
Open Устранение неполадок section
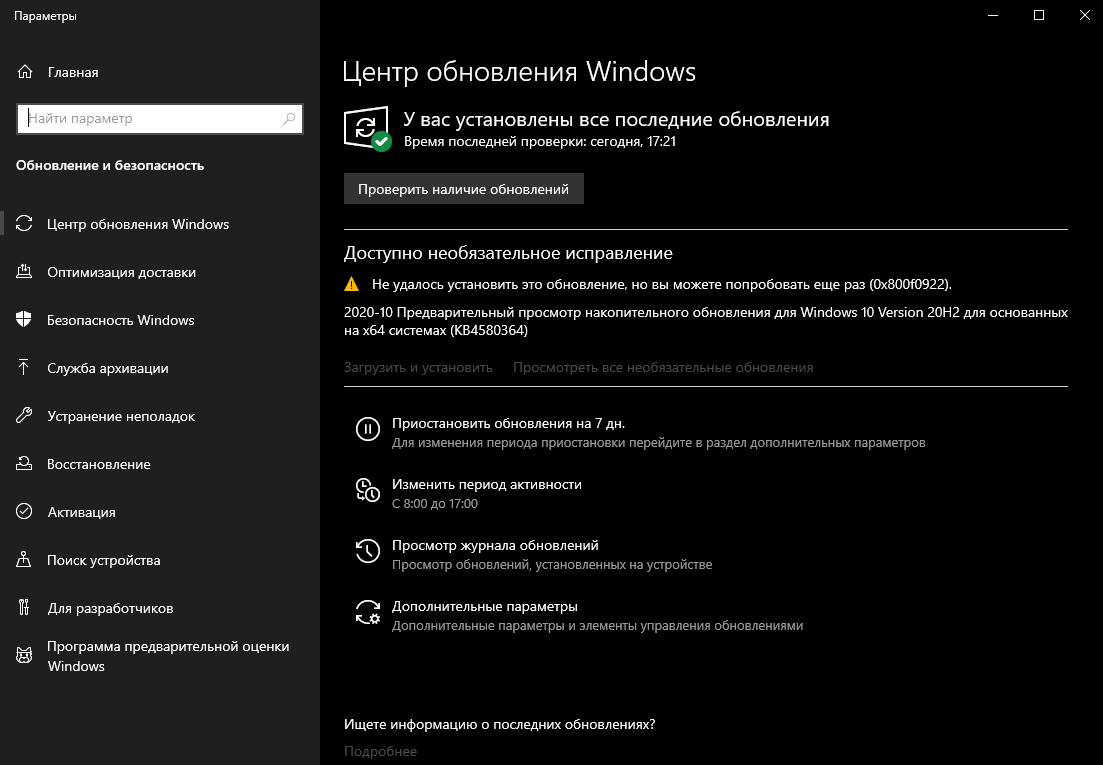[121, 416]
